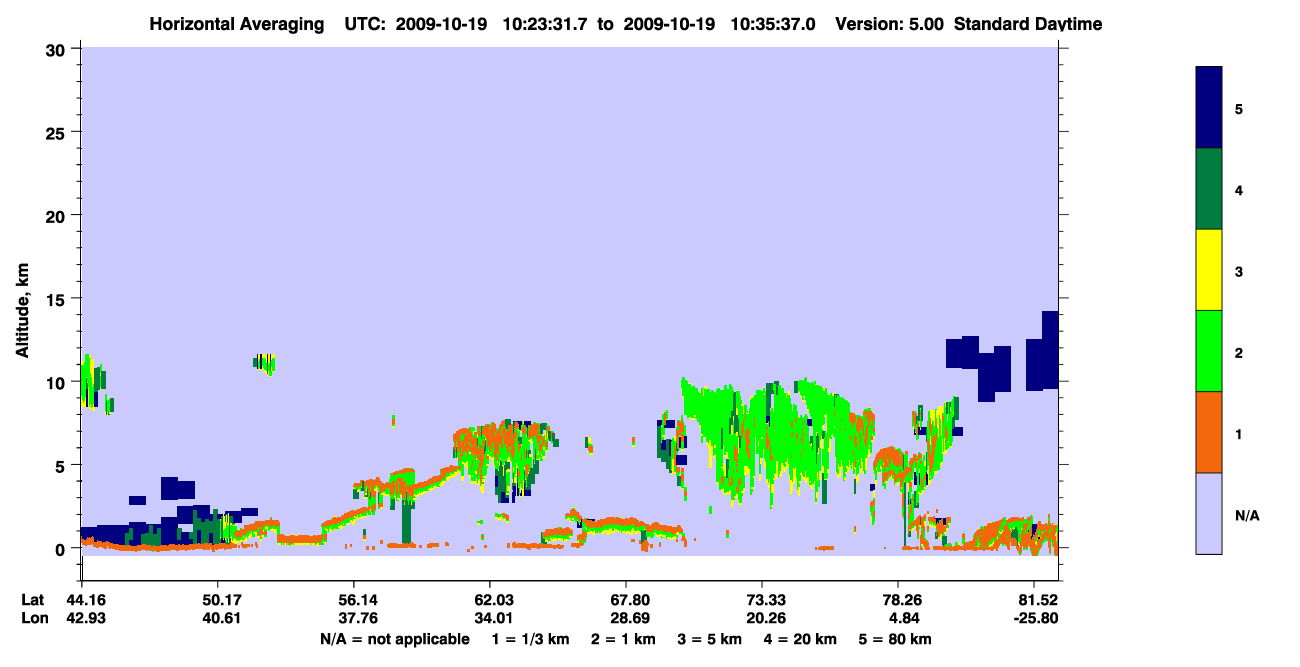Click the '1 = 1/3 km' caption entry
This screenshot has width=1300, height=667.
coord(532,639)
